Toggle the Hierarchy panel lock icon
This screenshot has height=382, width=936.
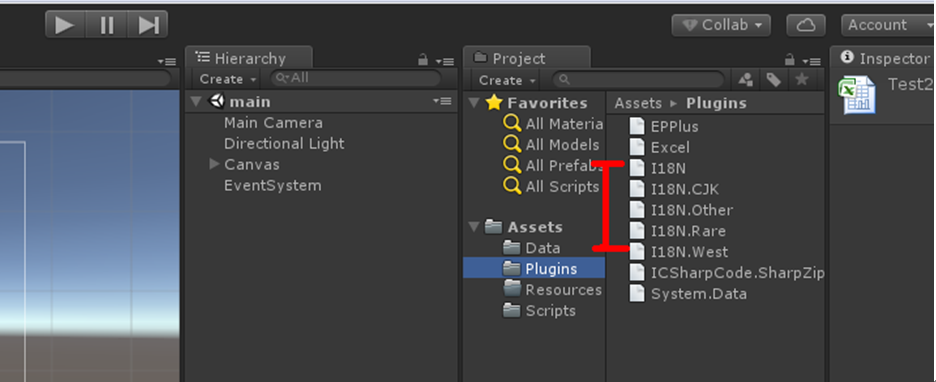pyautogui.click(x=423, y=60)
